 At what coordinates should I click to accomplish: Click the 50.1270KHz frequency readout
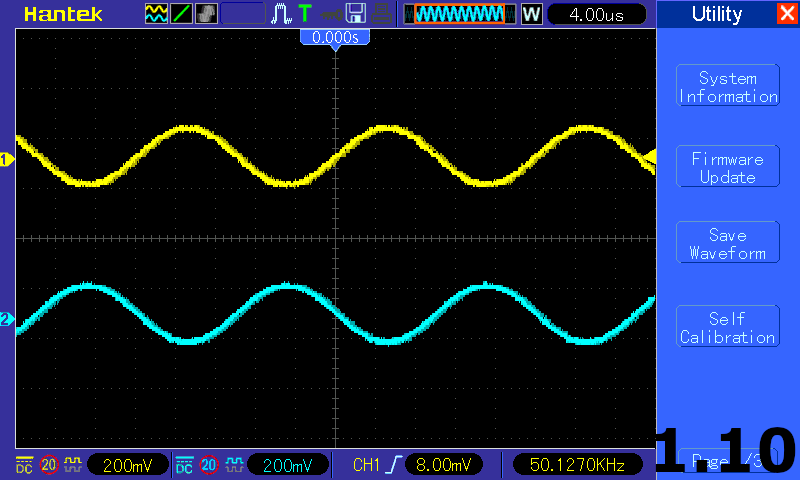pyautogui.click(x=577, y=465)
